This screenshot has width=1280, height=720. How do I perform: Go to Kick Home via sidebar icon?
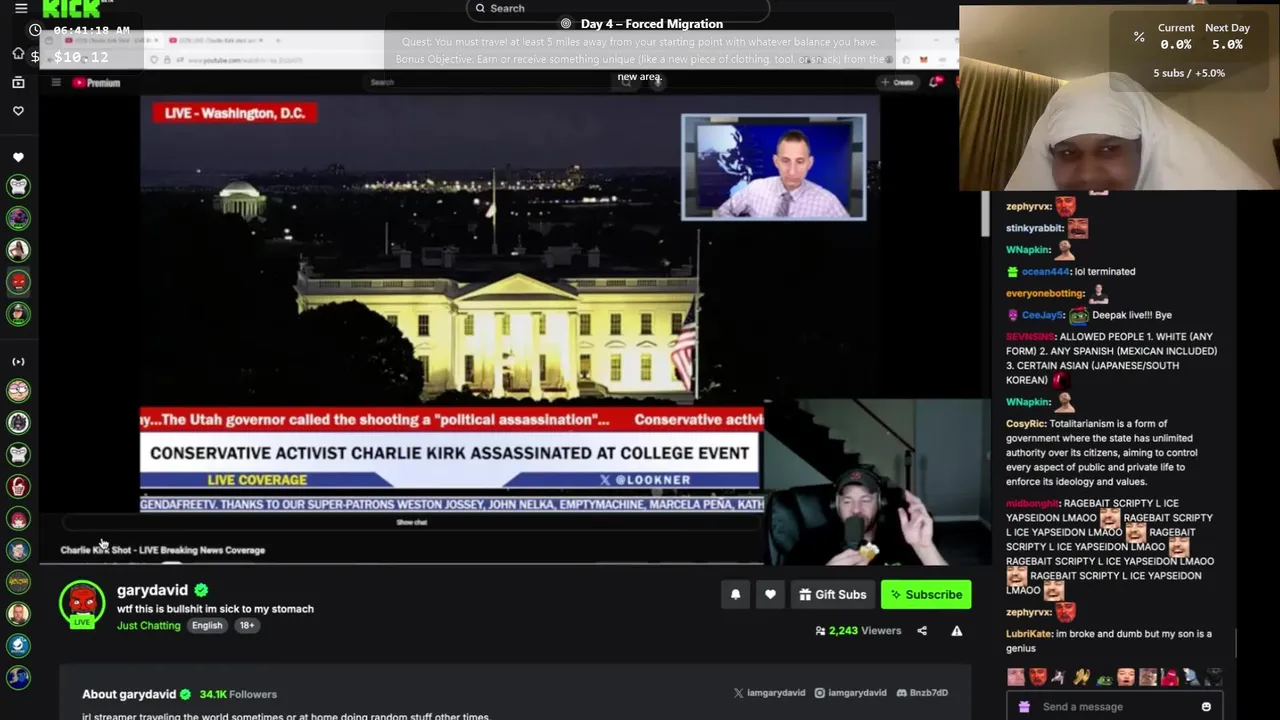(18, 53)
